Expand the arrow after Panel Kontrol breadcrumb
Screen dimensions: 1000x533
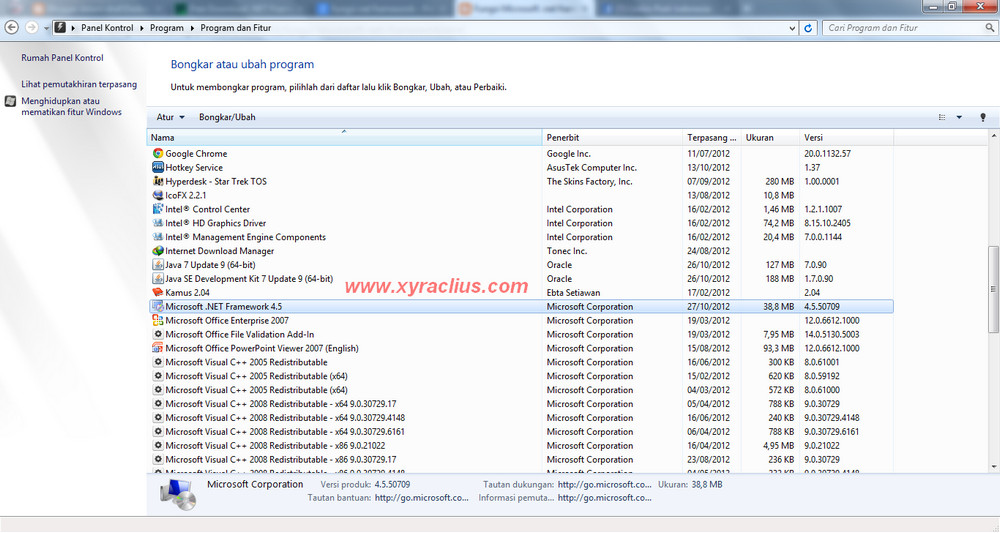[142, 28]
